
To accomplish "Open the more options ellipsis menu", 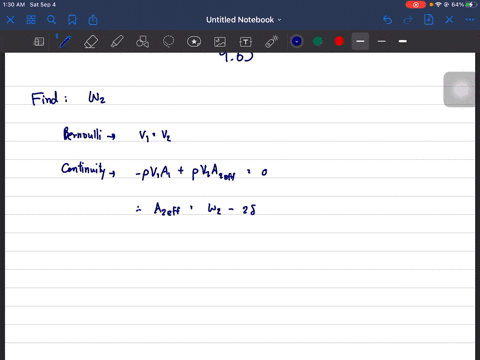I will (x=470, y=20).
